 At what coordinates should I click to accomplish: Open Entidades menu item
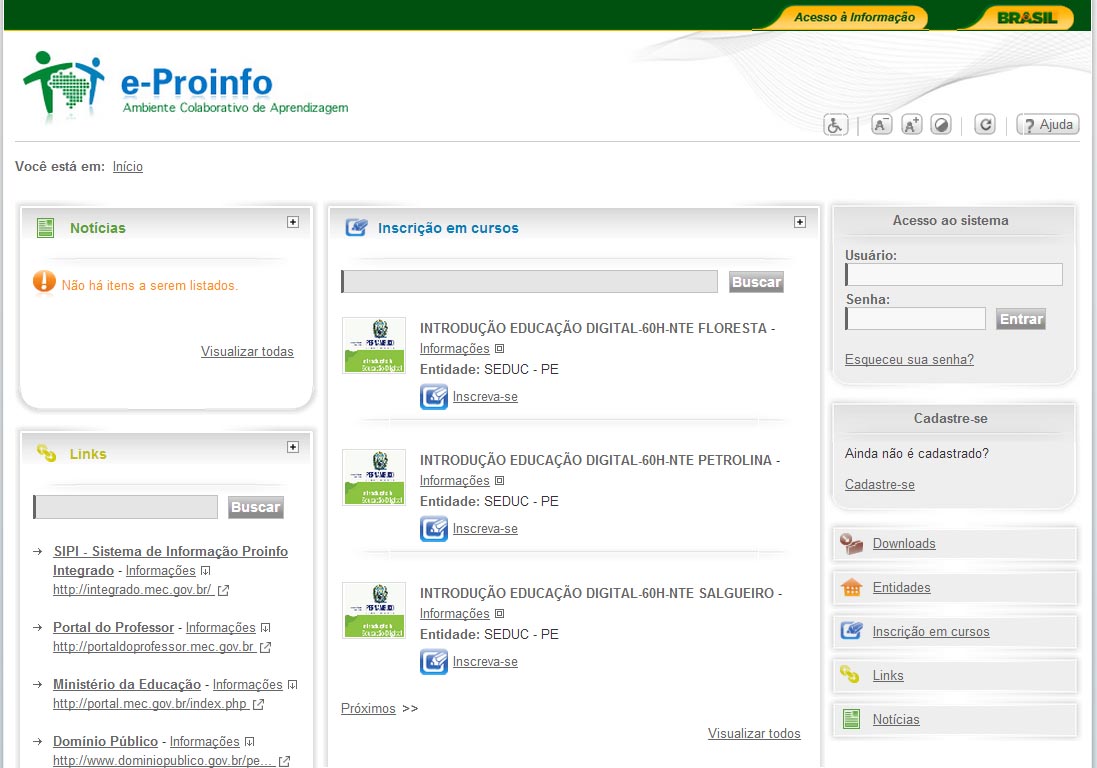(x=901, y=588)
